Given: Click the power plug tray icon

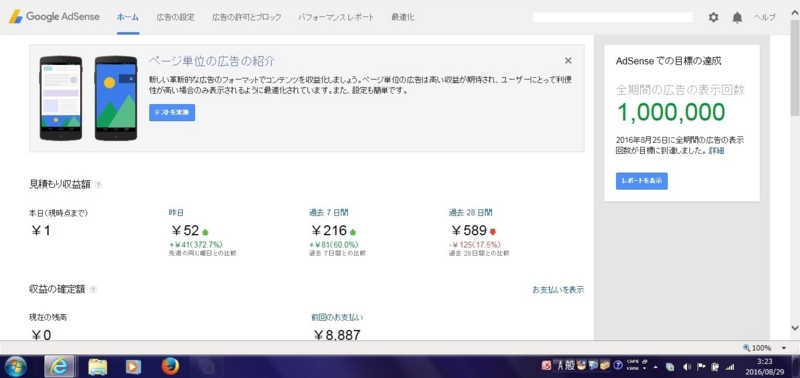Looking at the screenshot, I should tap(715, 367).
